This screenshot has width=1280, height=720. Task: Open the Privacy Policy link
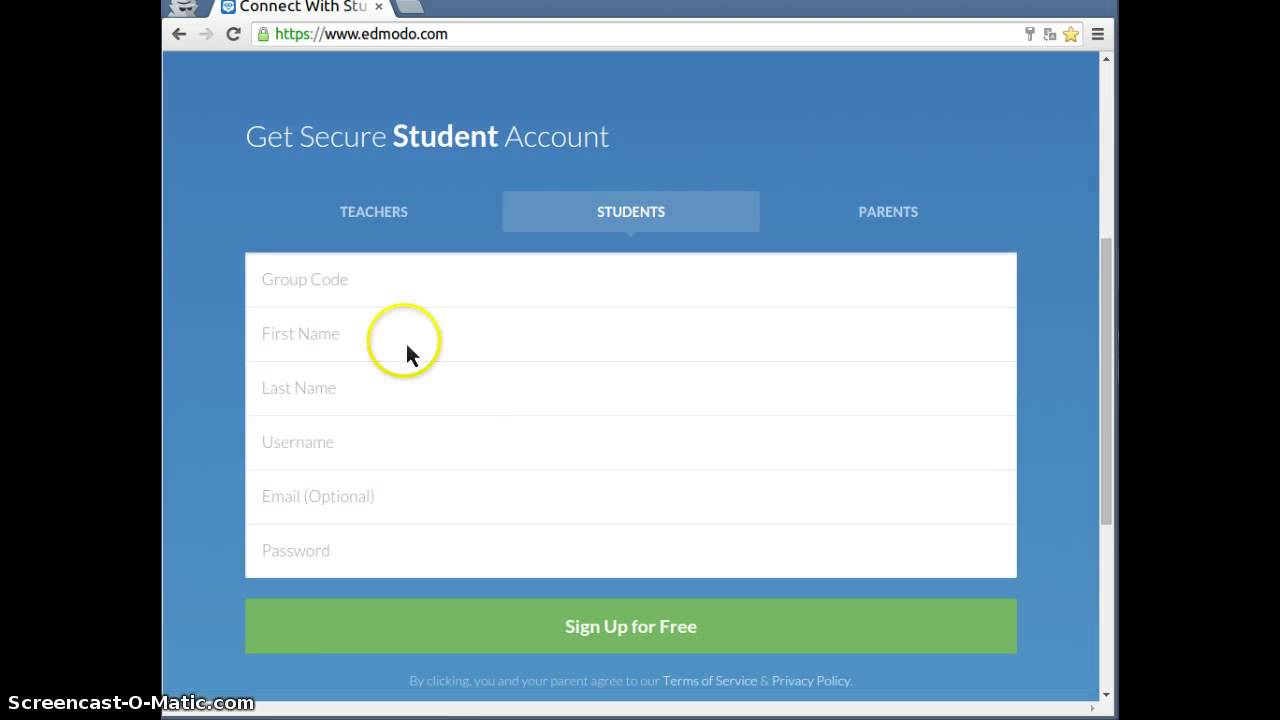811,681
